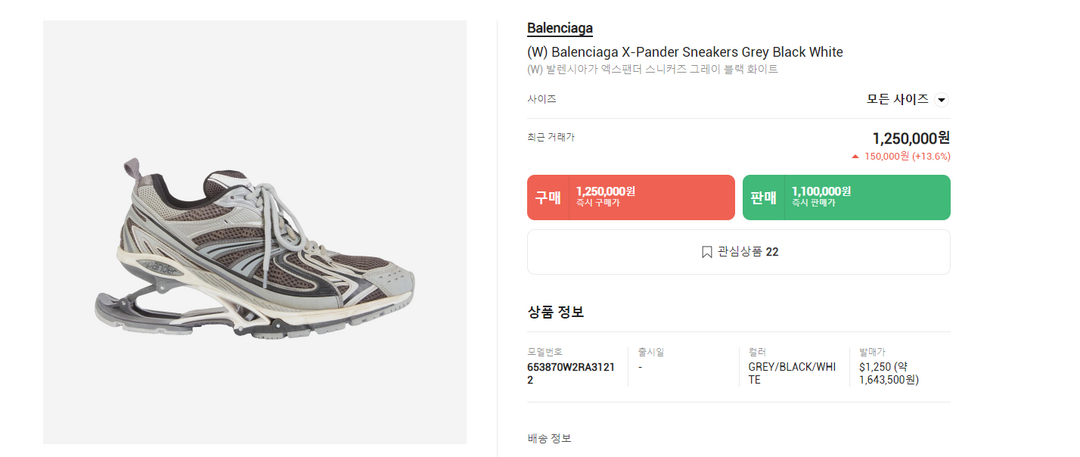Click the 출시일 release date field
This screenshot has width=1080, height=457.
[x=651, y=352]
